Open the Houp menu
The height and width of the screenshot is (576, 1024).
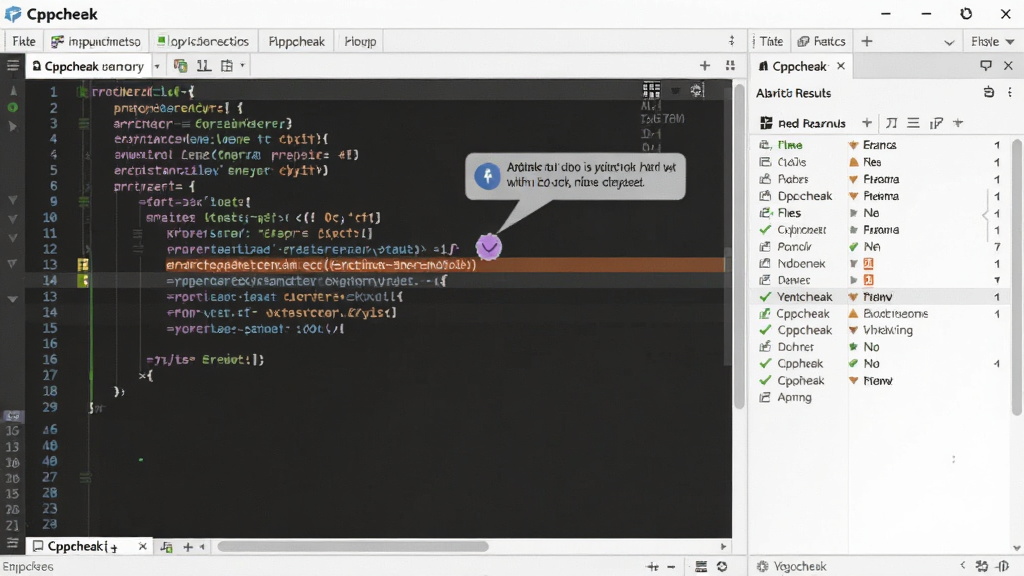pyautogui.click(x=360, y=41)
